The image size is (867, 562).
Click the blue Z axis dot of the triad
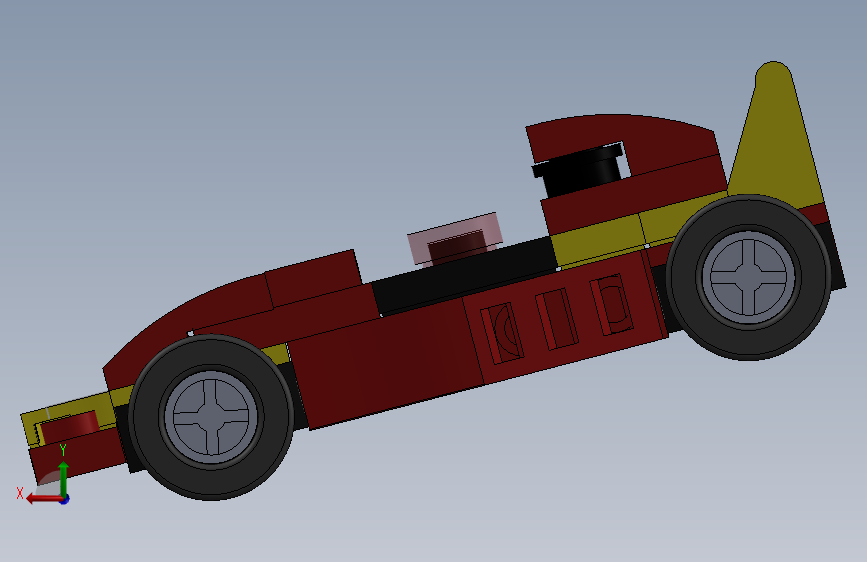65,499
